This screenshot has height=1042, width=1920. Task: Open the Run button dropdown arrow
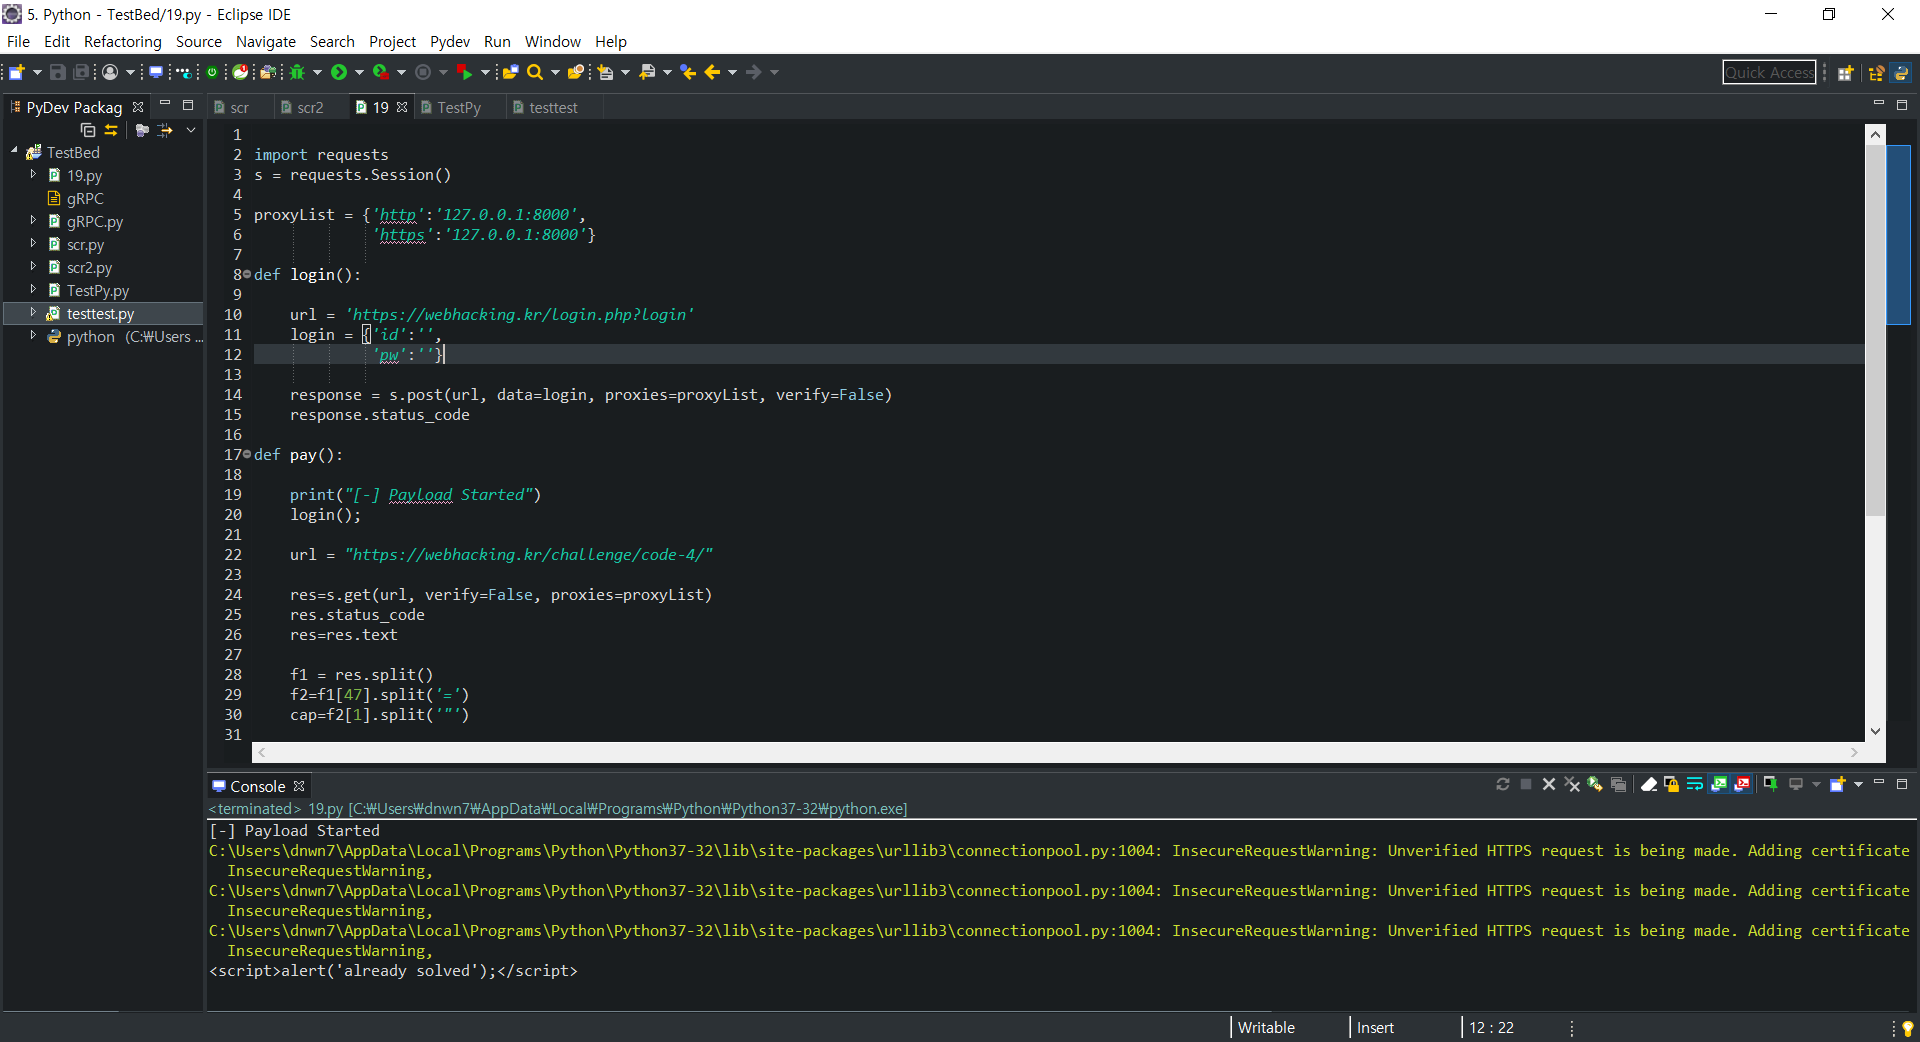(x=360, y=72)
